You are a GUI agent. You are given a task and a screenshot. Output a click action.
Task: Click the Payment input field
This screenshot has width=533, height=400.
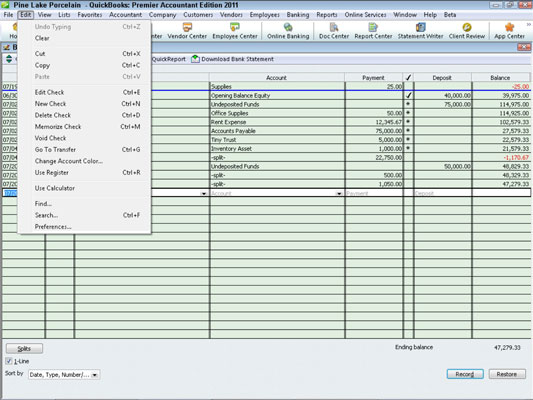pos(374,193)
